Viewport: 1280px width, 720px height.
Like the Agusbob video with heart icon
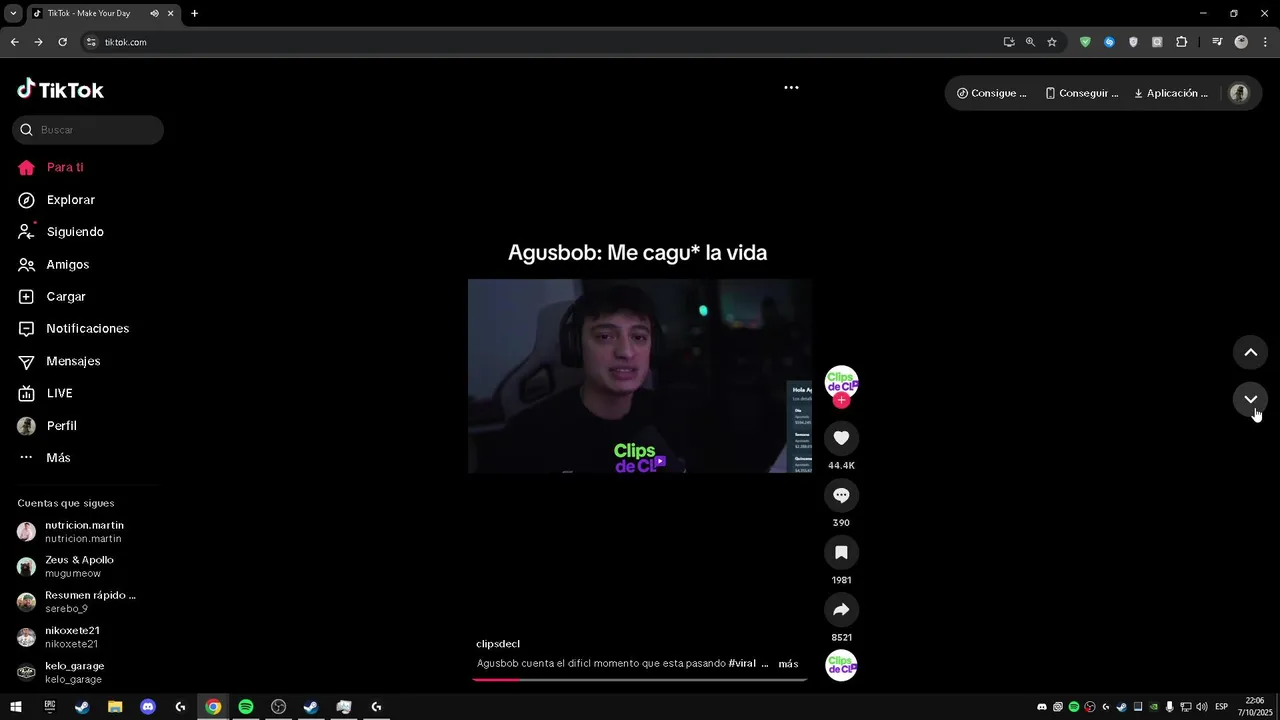(841, 438)
